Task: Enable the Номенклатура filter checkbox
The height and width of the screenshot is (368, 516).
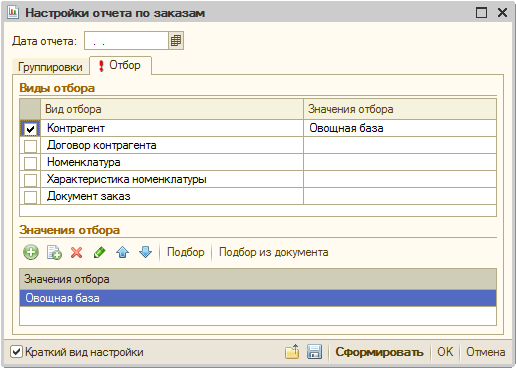Action: tap(30, 163)
